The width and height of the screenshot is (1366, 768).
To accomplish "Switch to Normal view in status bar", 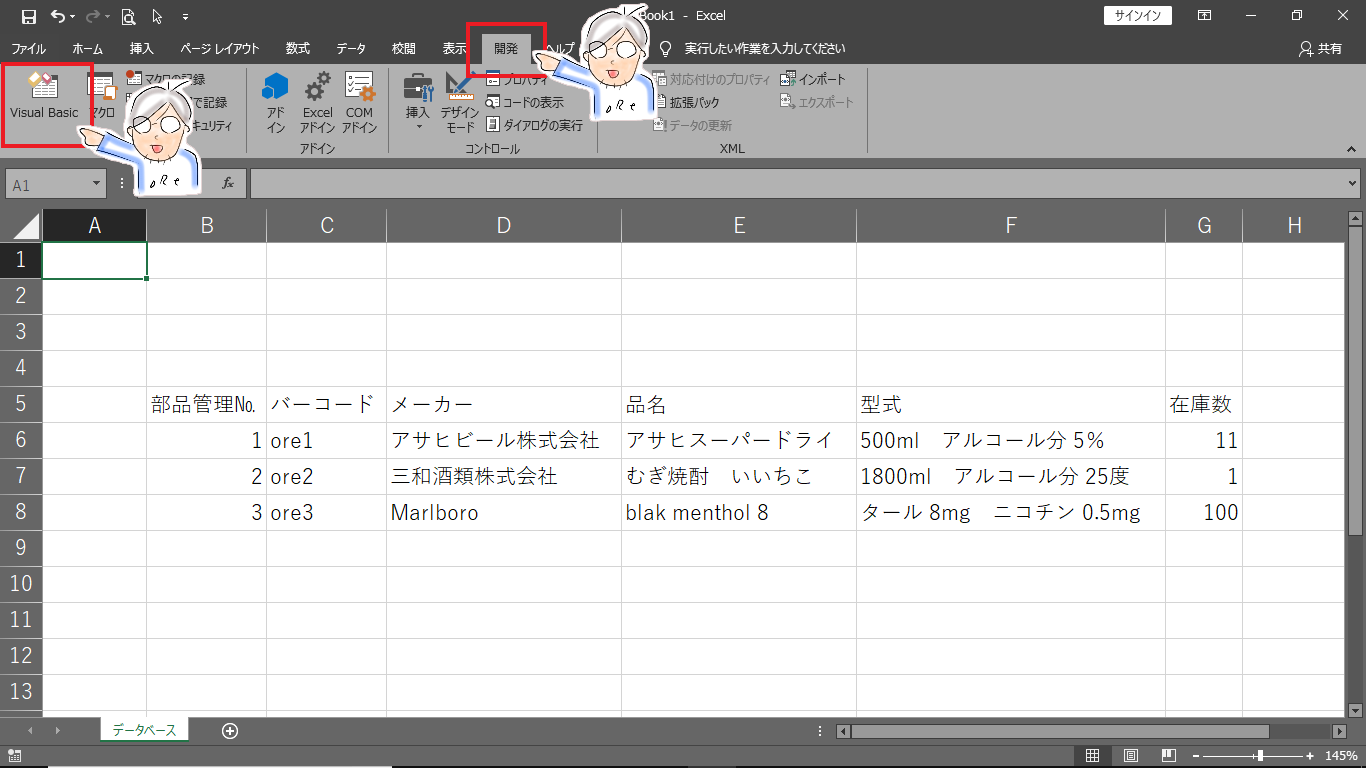I will click(1093, 756).
